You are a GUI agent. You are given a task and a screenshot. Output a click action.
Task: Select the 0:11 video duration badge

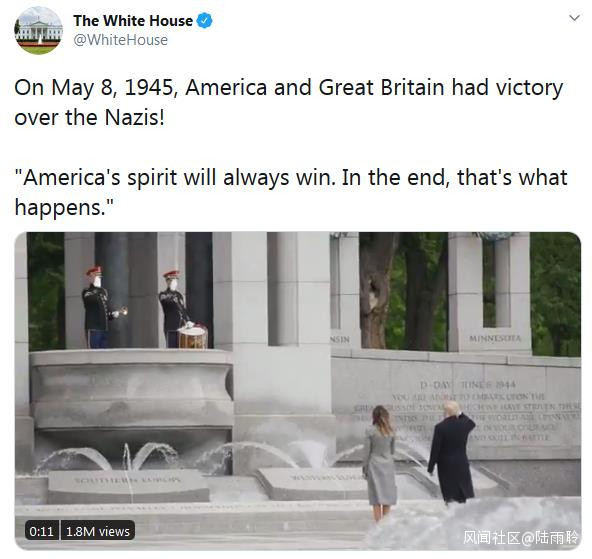42,531
